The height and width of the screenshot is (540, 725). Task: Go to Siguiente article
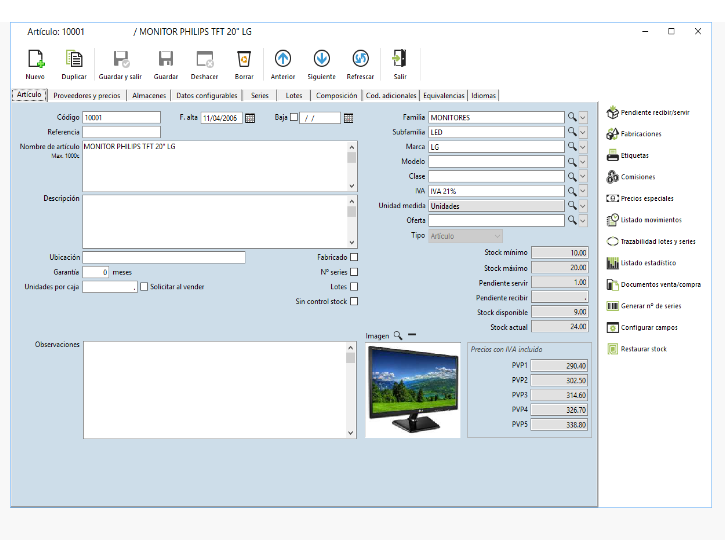[322, 59]
